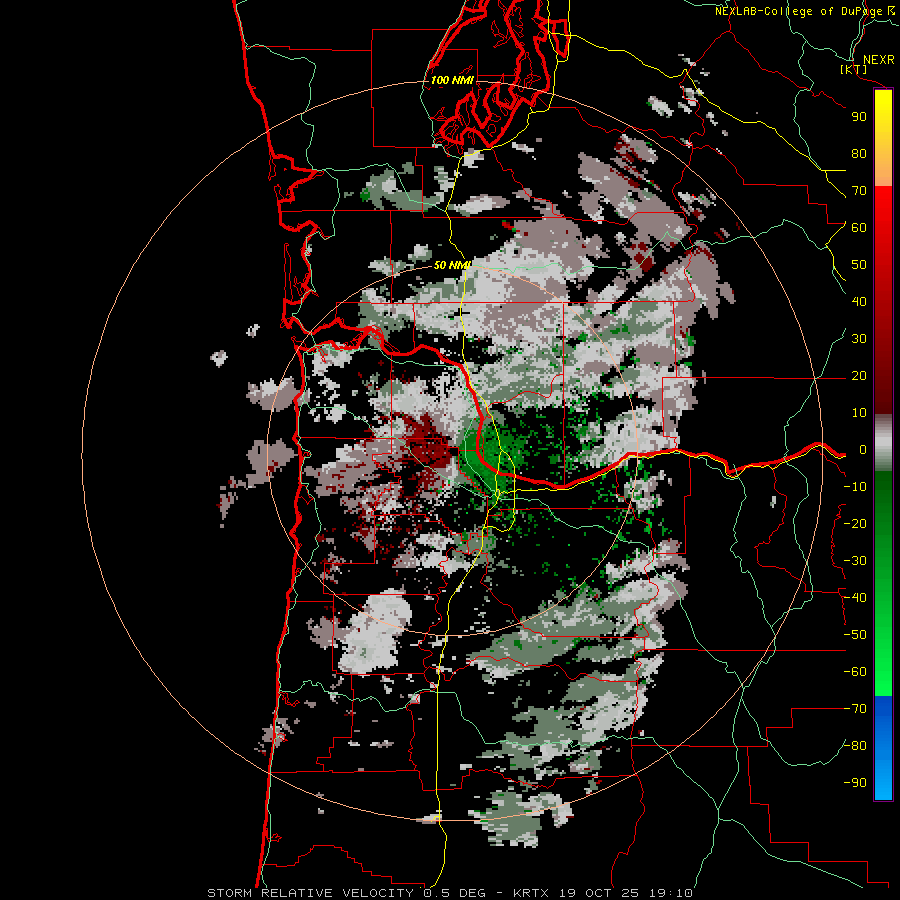This screenshot has height=900, width=900.
Task: Click the "50 NMI" range ring label
Action: click(x=452, y=265)
